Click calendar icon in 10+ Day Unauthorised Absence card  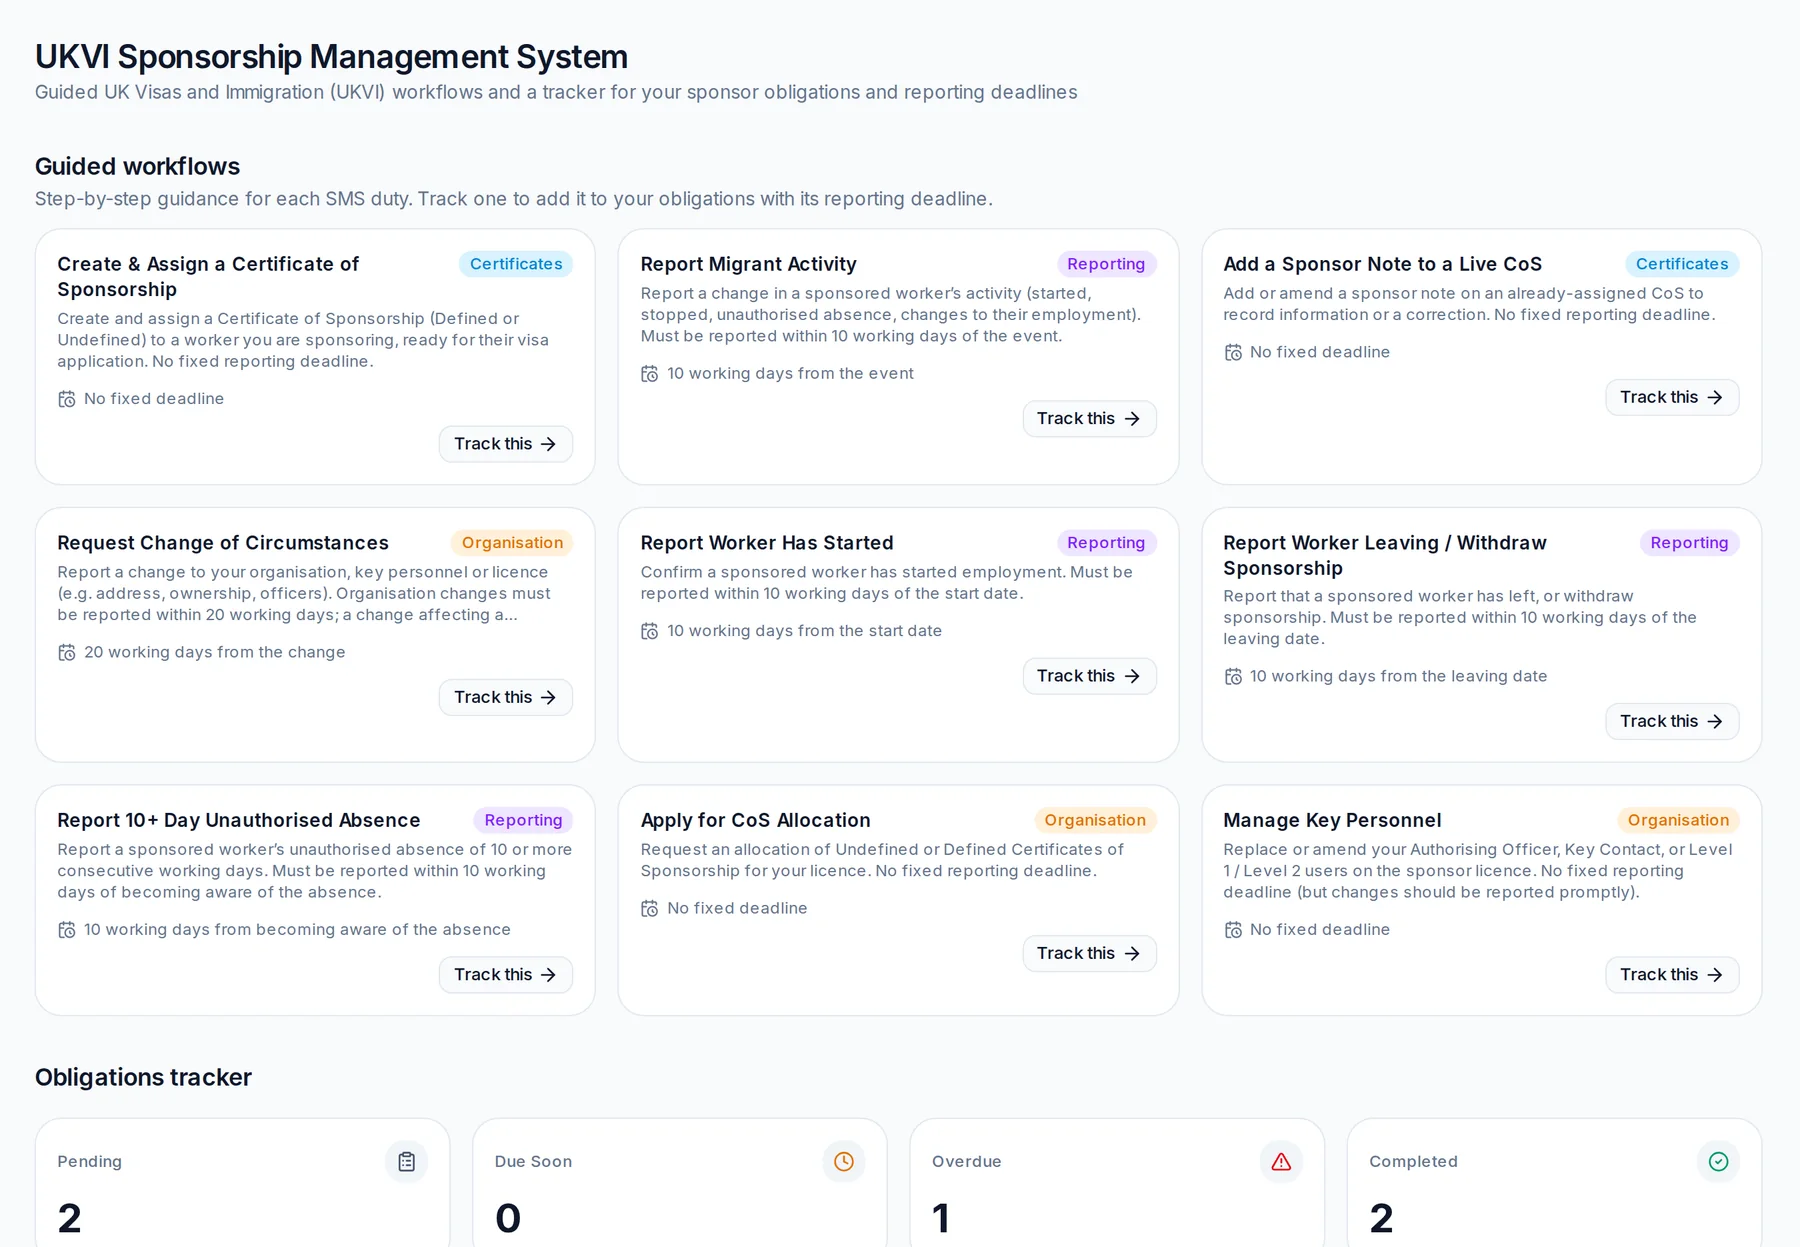(x=67, y=930)
